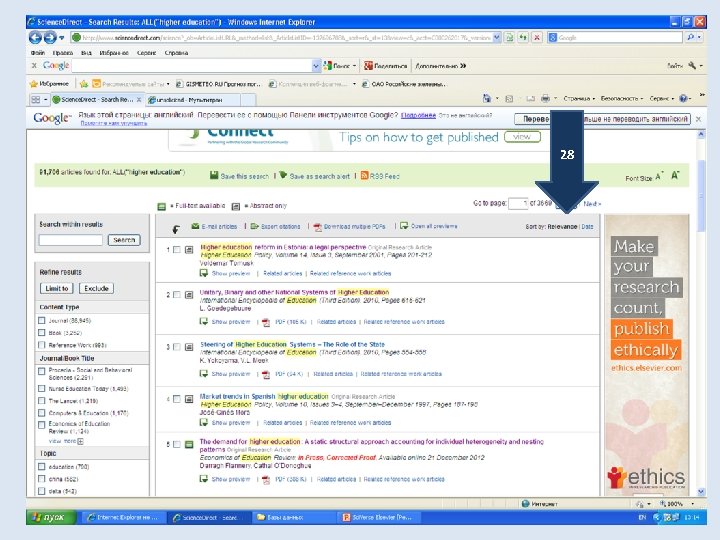The height and width of the screenshot is (540, 720).
Task: Select checkbox for result 1 article
Action: pos(177,250)
